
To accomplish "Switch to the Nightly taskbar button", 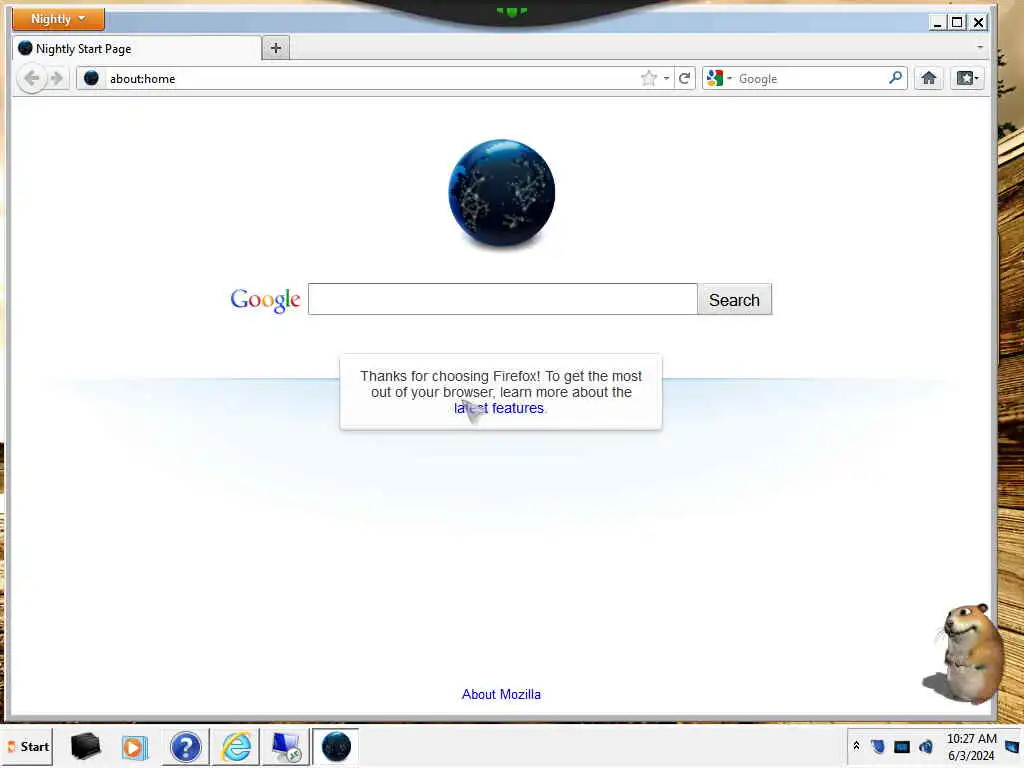I will (336, 746).
